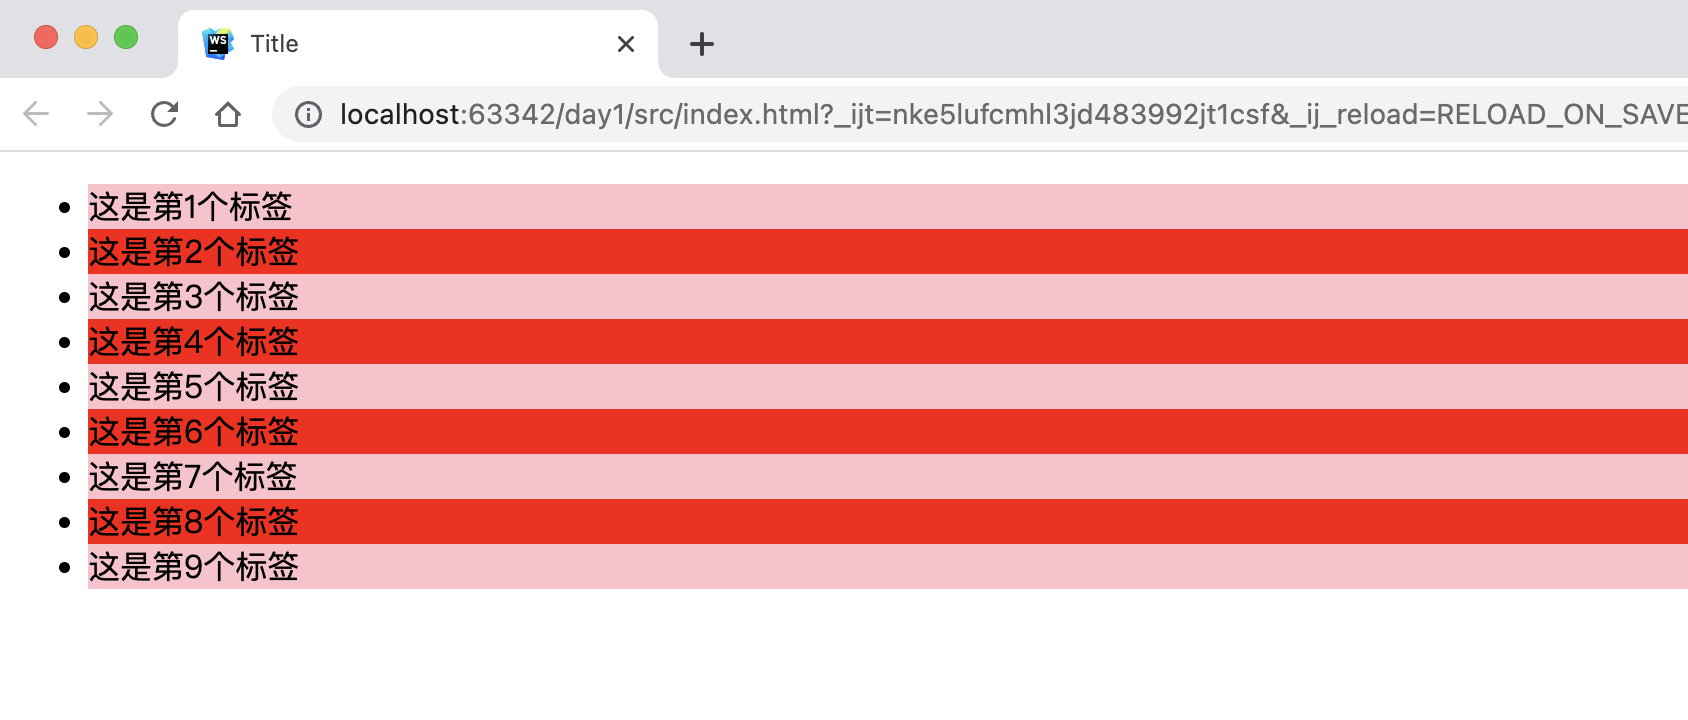Reload the current page
Screen dimensions: 1688x720
pos(164,115)
